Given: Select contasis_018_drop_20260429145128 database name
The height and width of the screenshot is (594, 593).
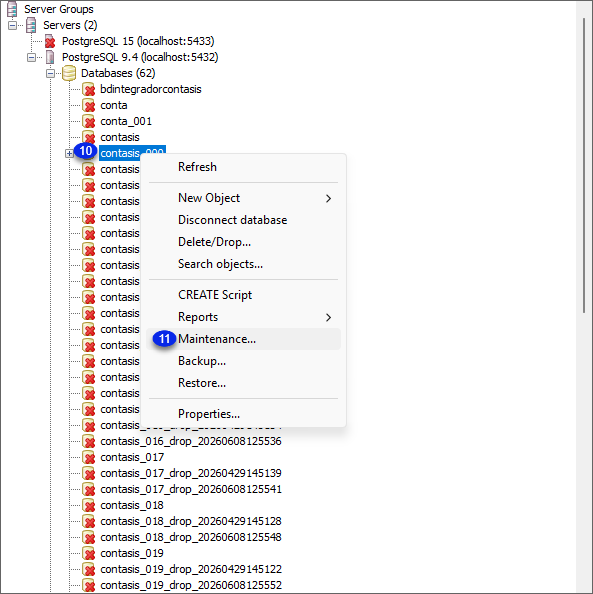Looking at the screenshot, I should point(191,521).
